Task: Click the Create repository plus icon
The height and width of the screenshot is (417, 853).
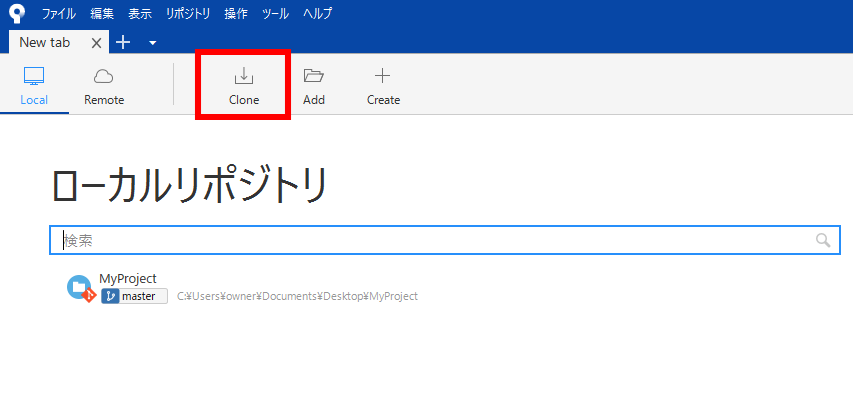Action: point(383,76)
